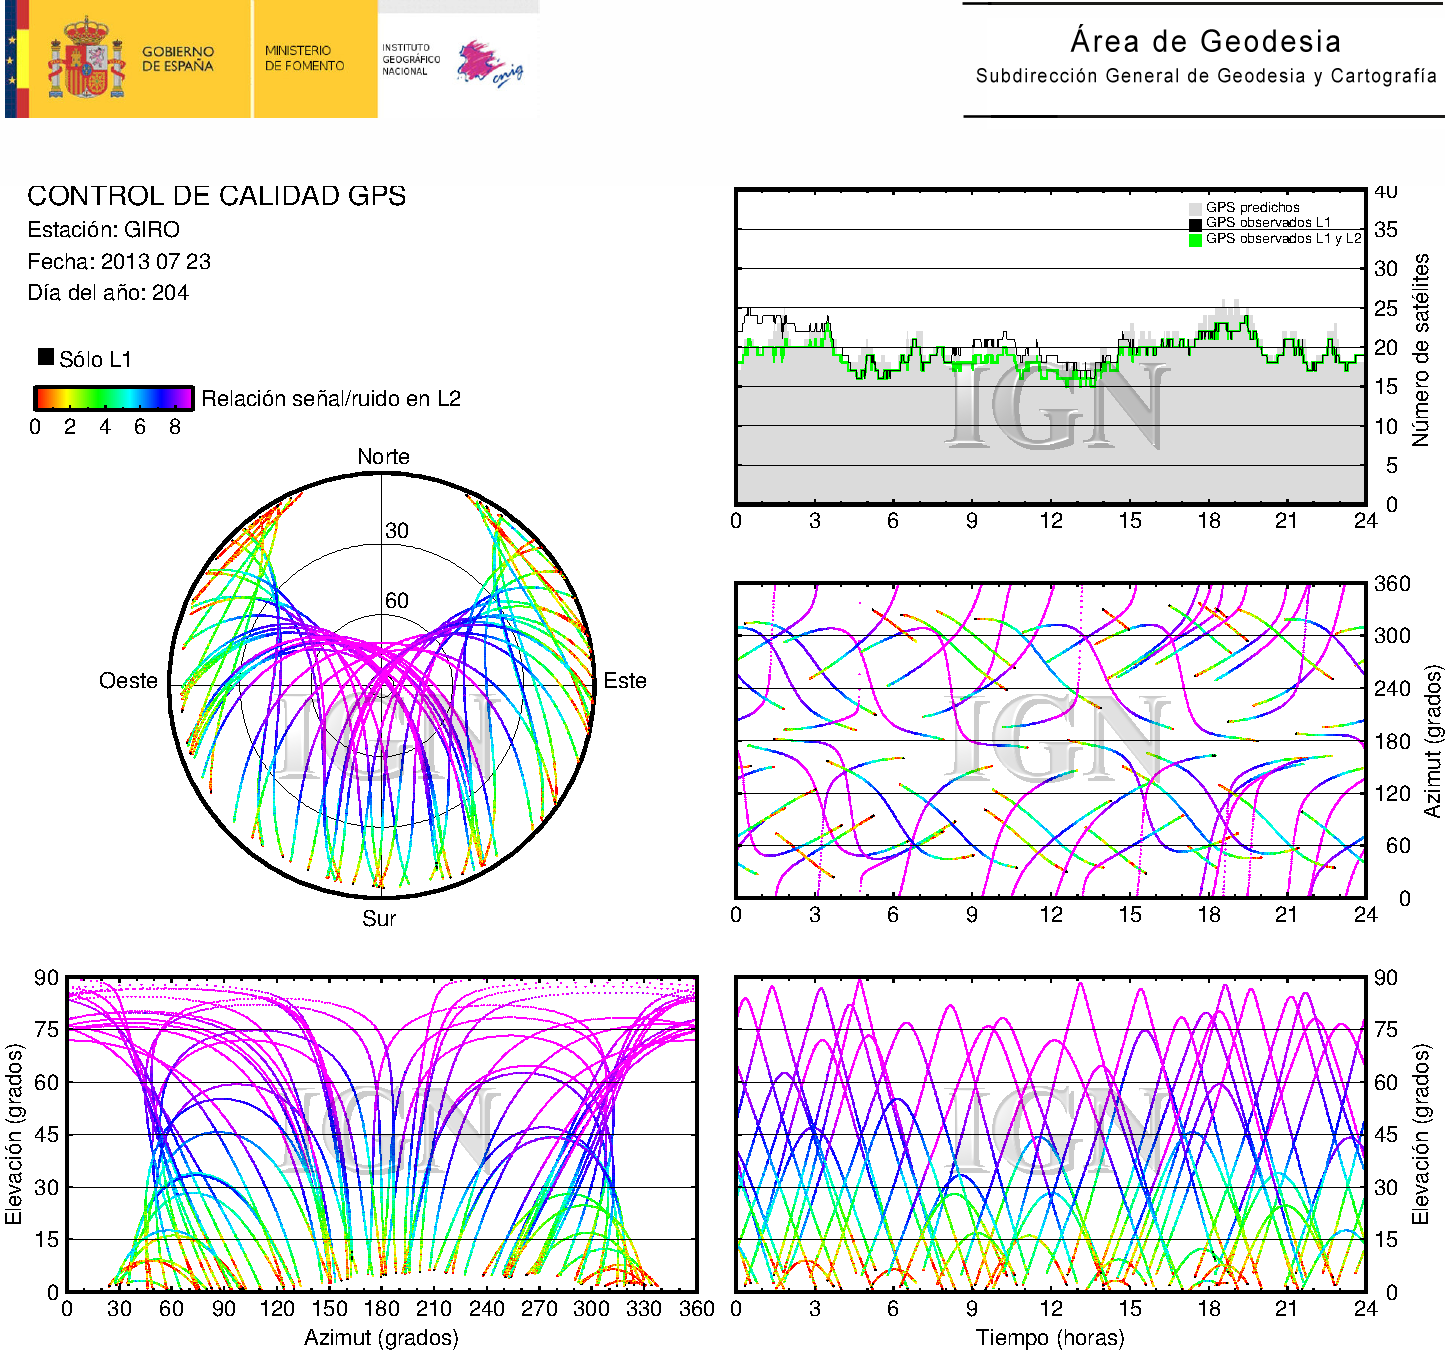1445x1350 pixels.
Task: Click the CONTROL DE CALIDAD GPS title
Action: pos(216,196)
